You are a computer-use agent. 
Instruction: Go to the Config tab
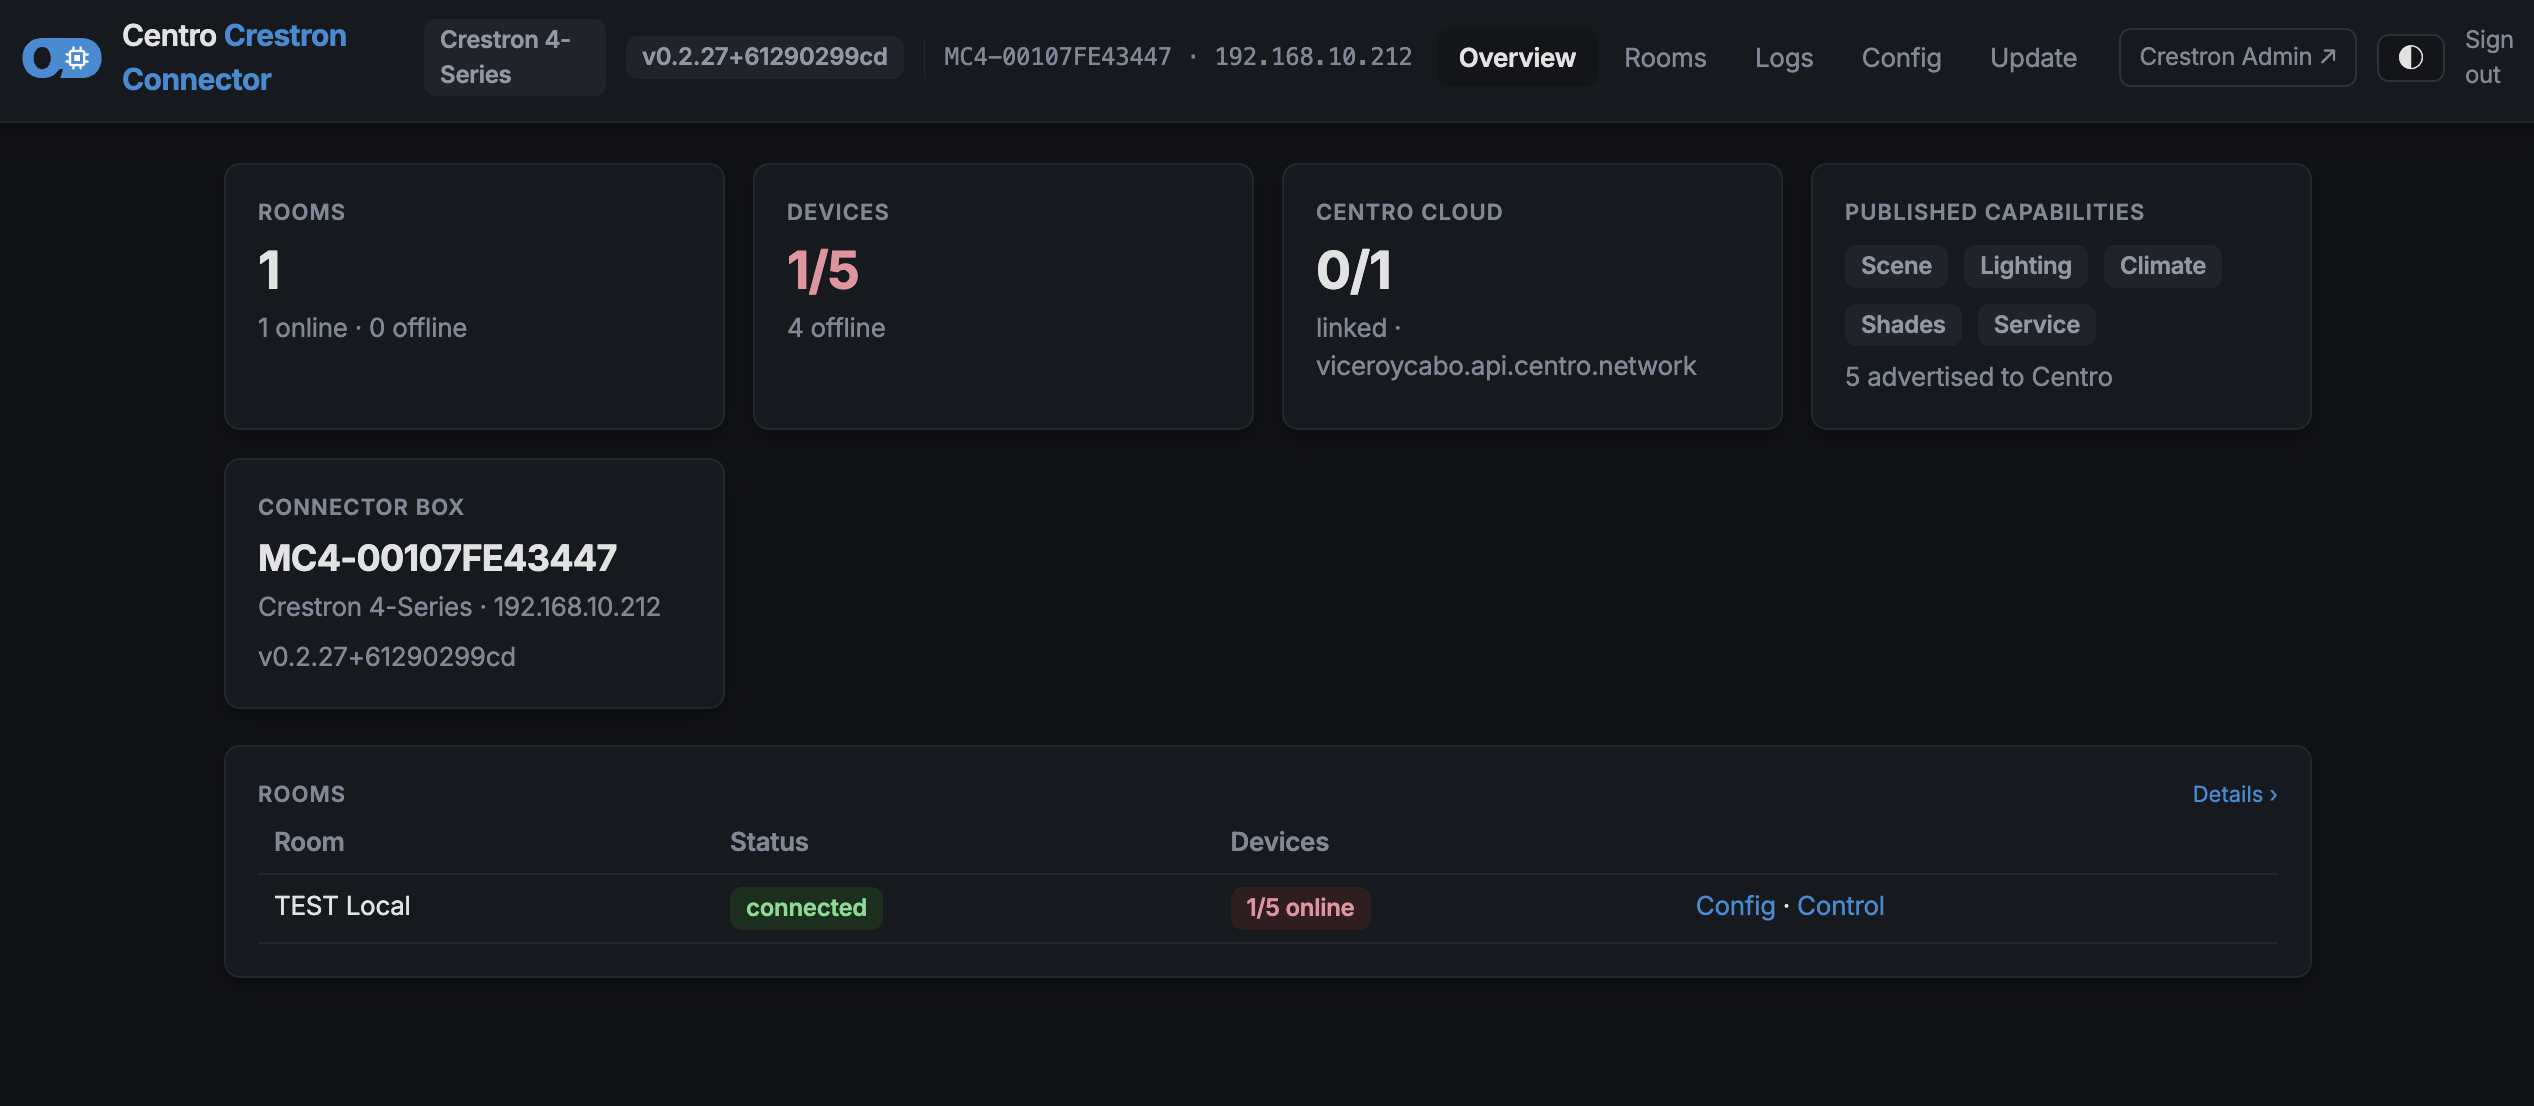click(1901, 58)
